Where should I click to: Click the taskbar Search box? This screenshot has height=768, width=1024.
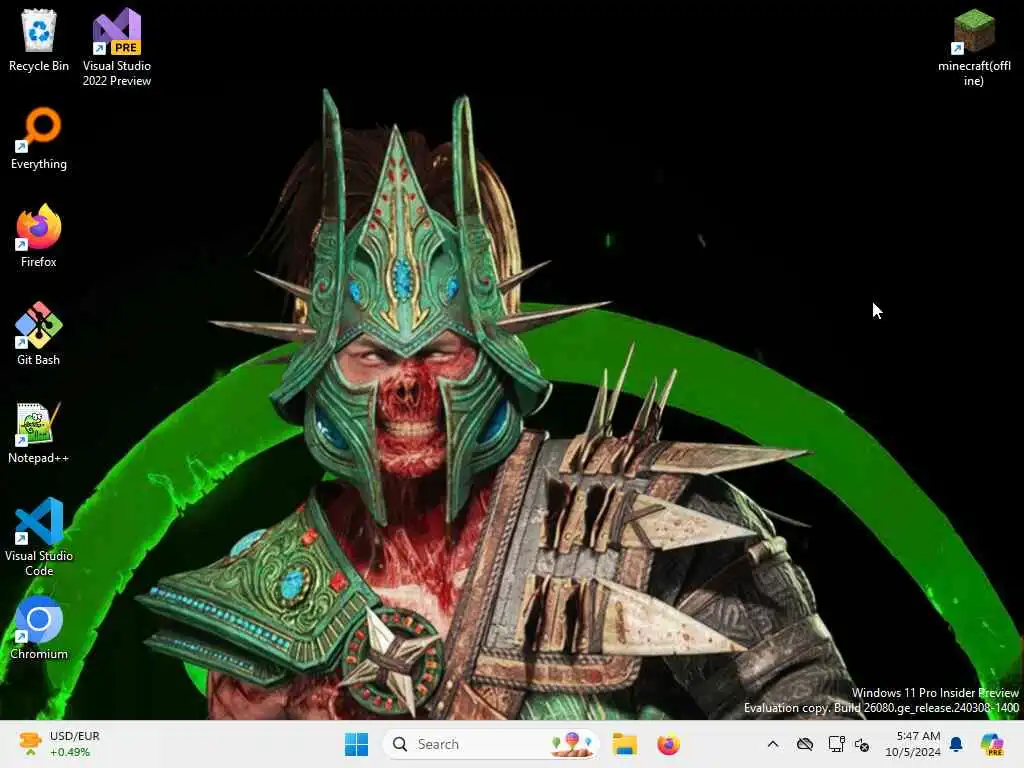tap(491, 744)
